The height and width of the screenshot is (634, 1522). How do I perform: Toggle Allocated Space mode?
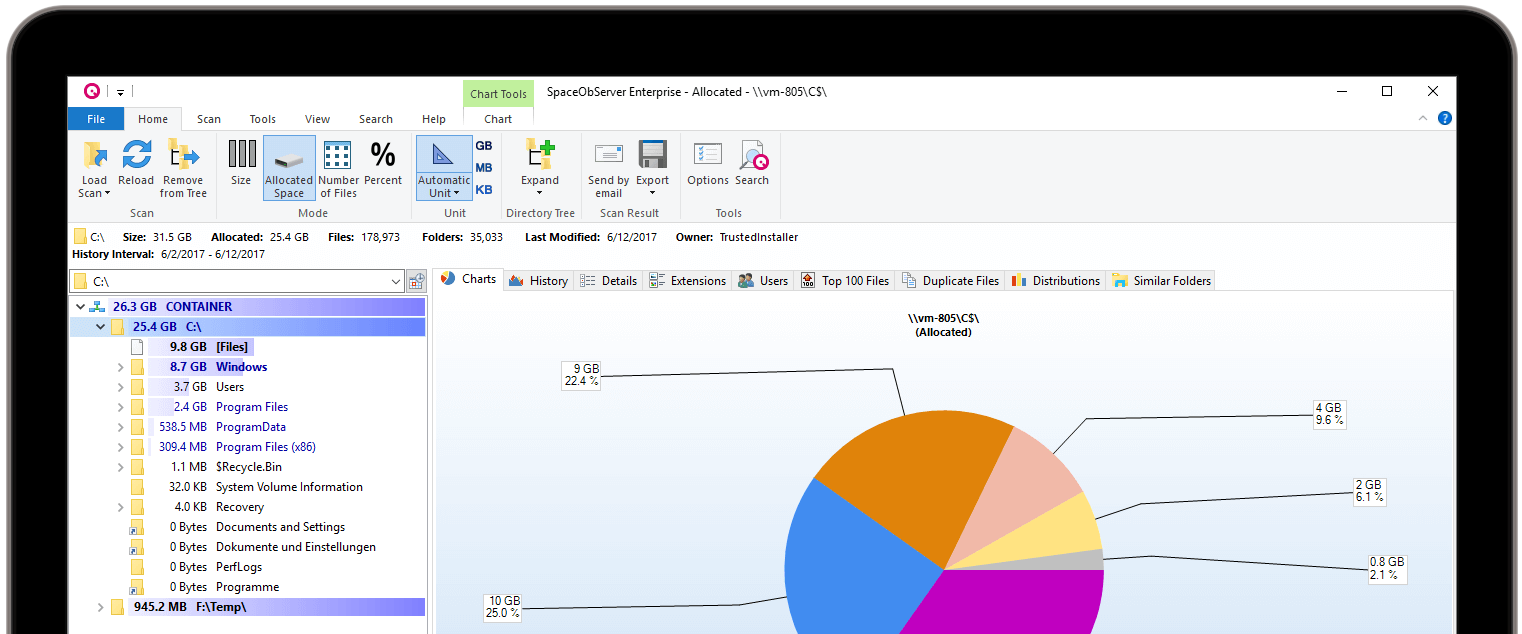tap(289, 169)
